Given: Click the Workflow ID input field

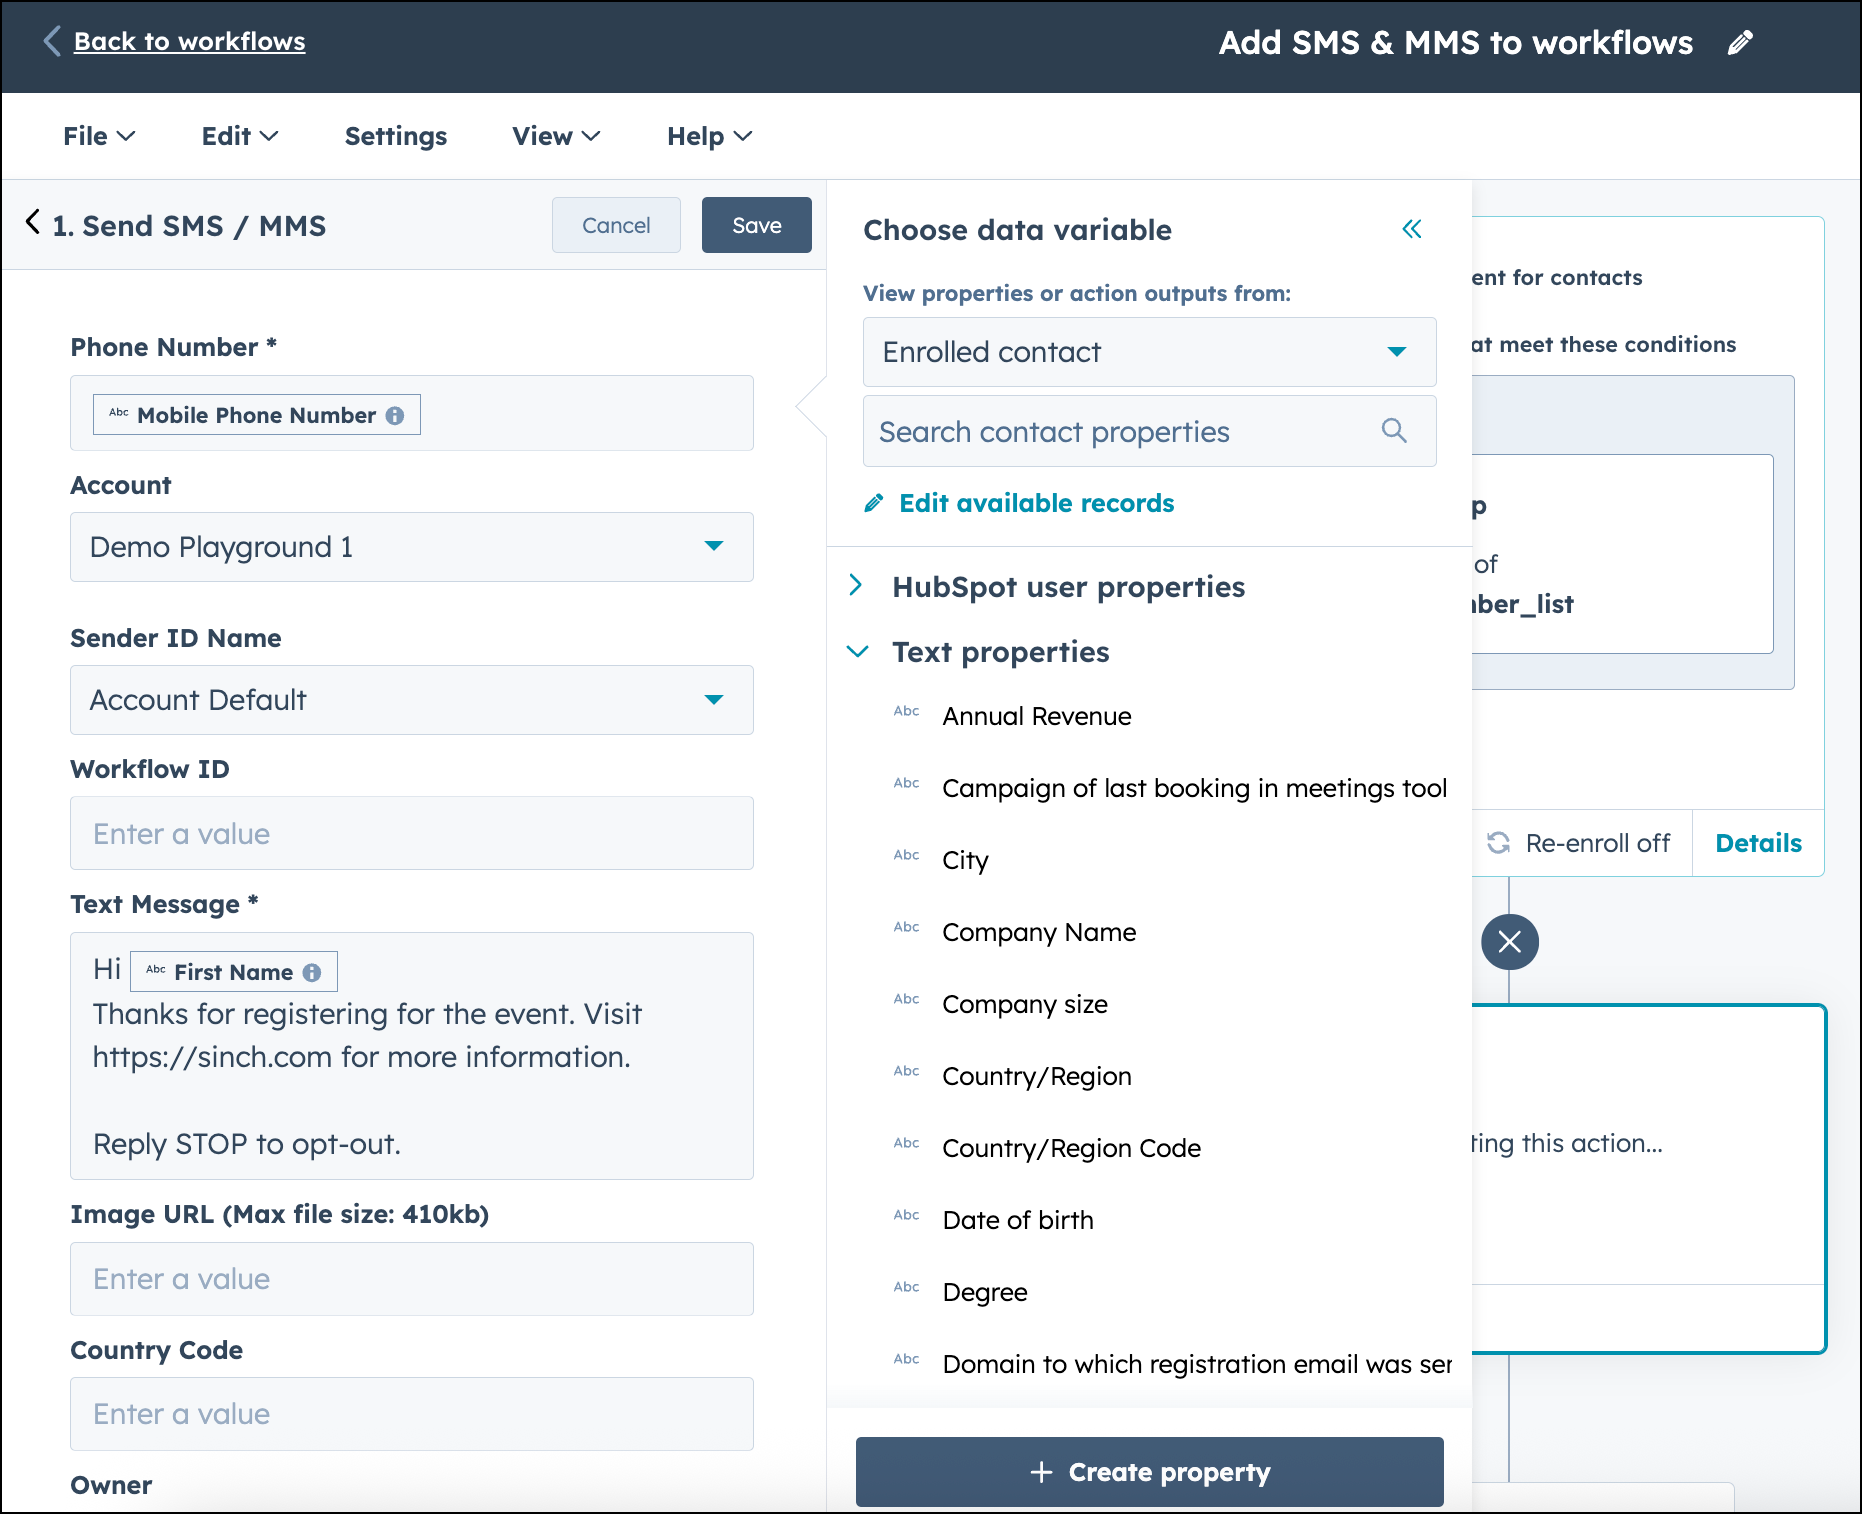Looking at the screenshot, I should click(x=410, y=833).
